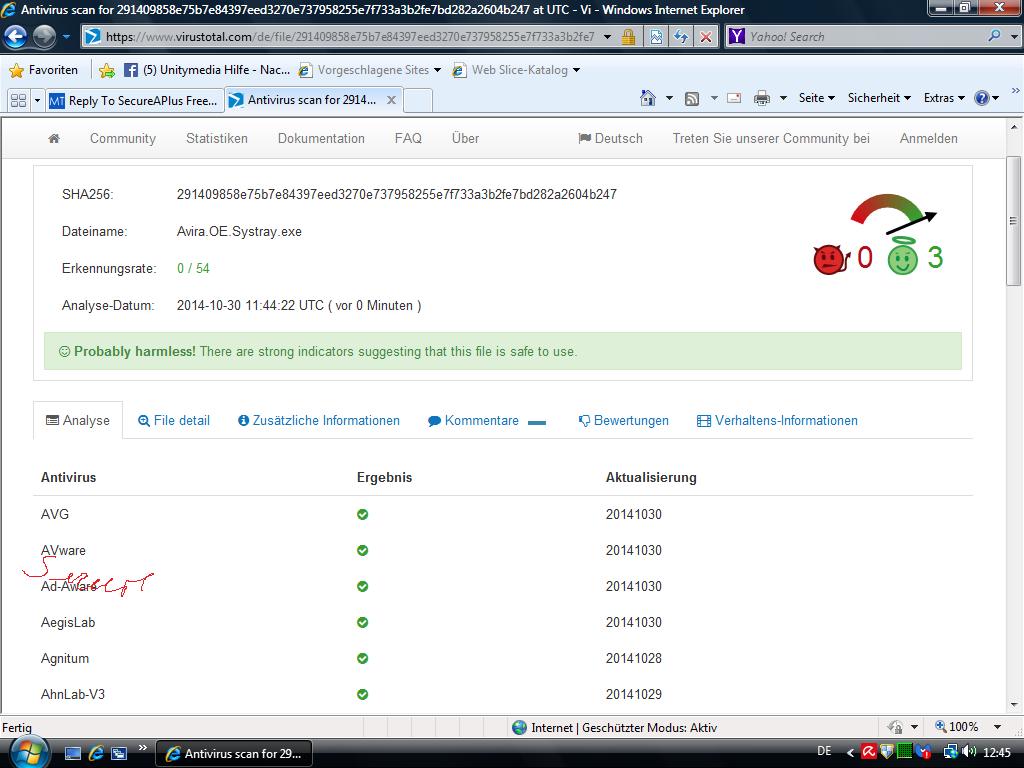Click the Show Desktop quick launch icon
The height and width of the screenshot is (768, 1024).
pos(72,753)
